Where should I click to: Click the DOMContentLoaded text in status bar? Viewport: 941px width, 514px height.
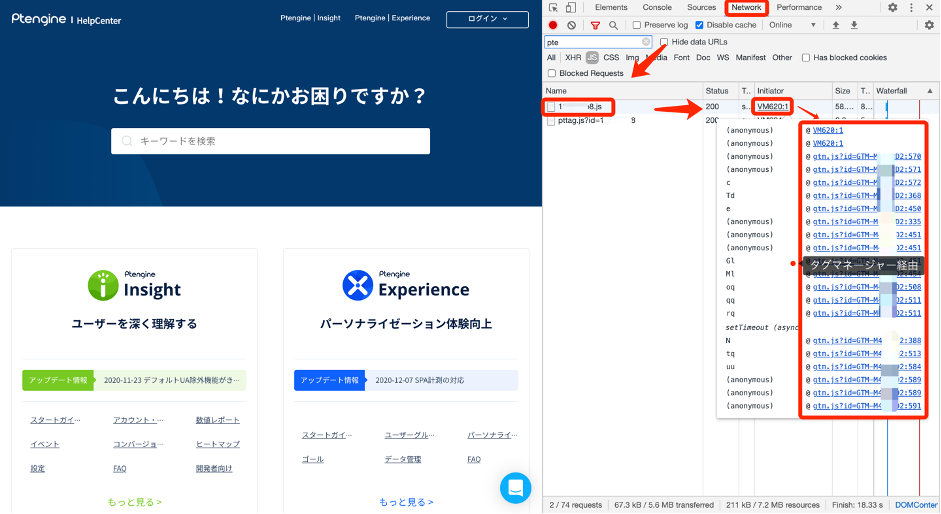[x=916, y=505]
